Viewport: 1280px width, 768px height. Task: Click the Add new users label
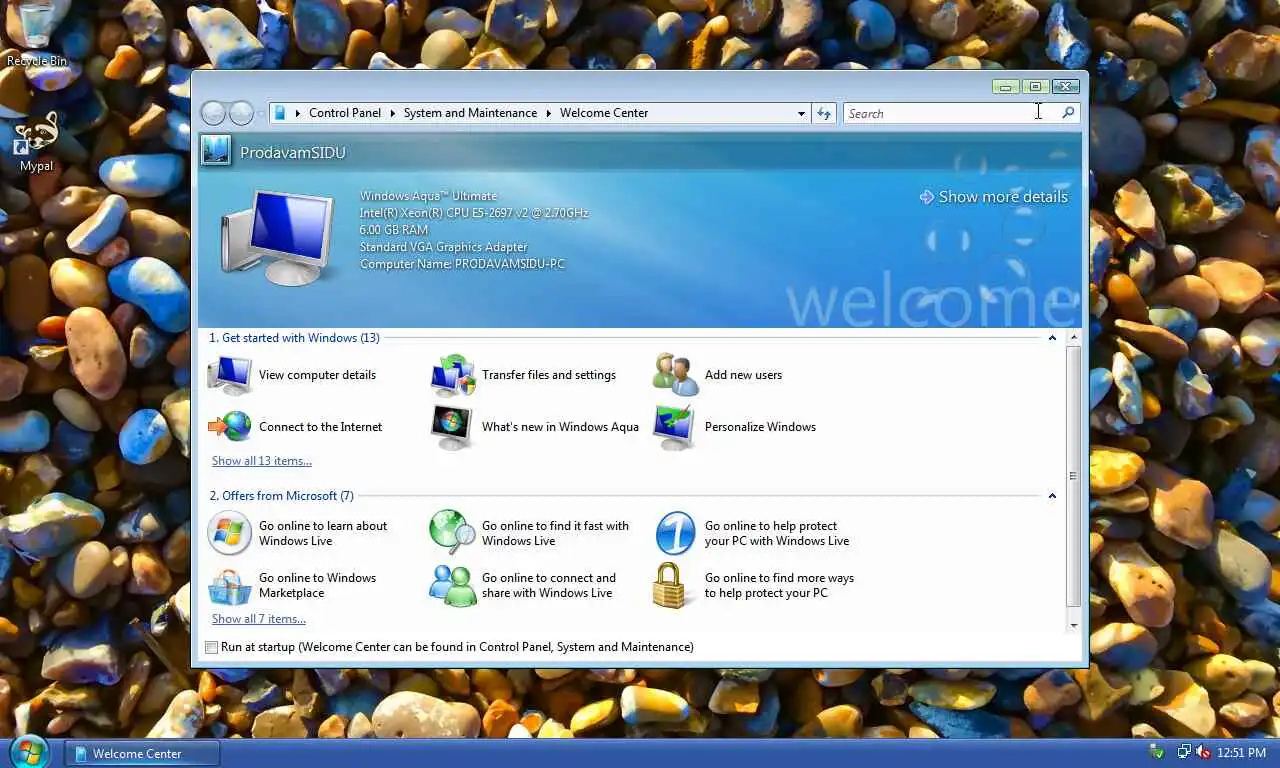coord(743,375)
